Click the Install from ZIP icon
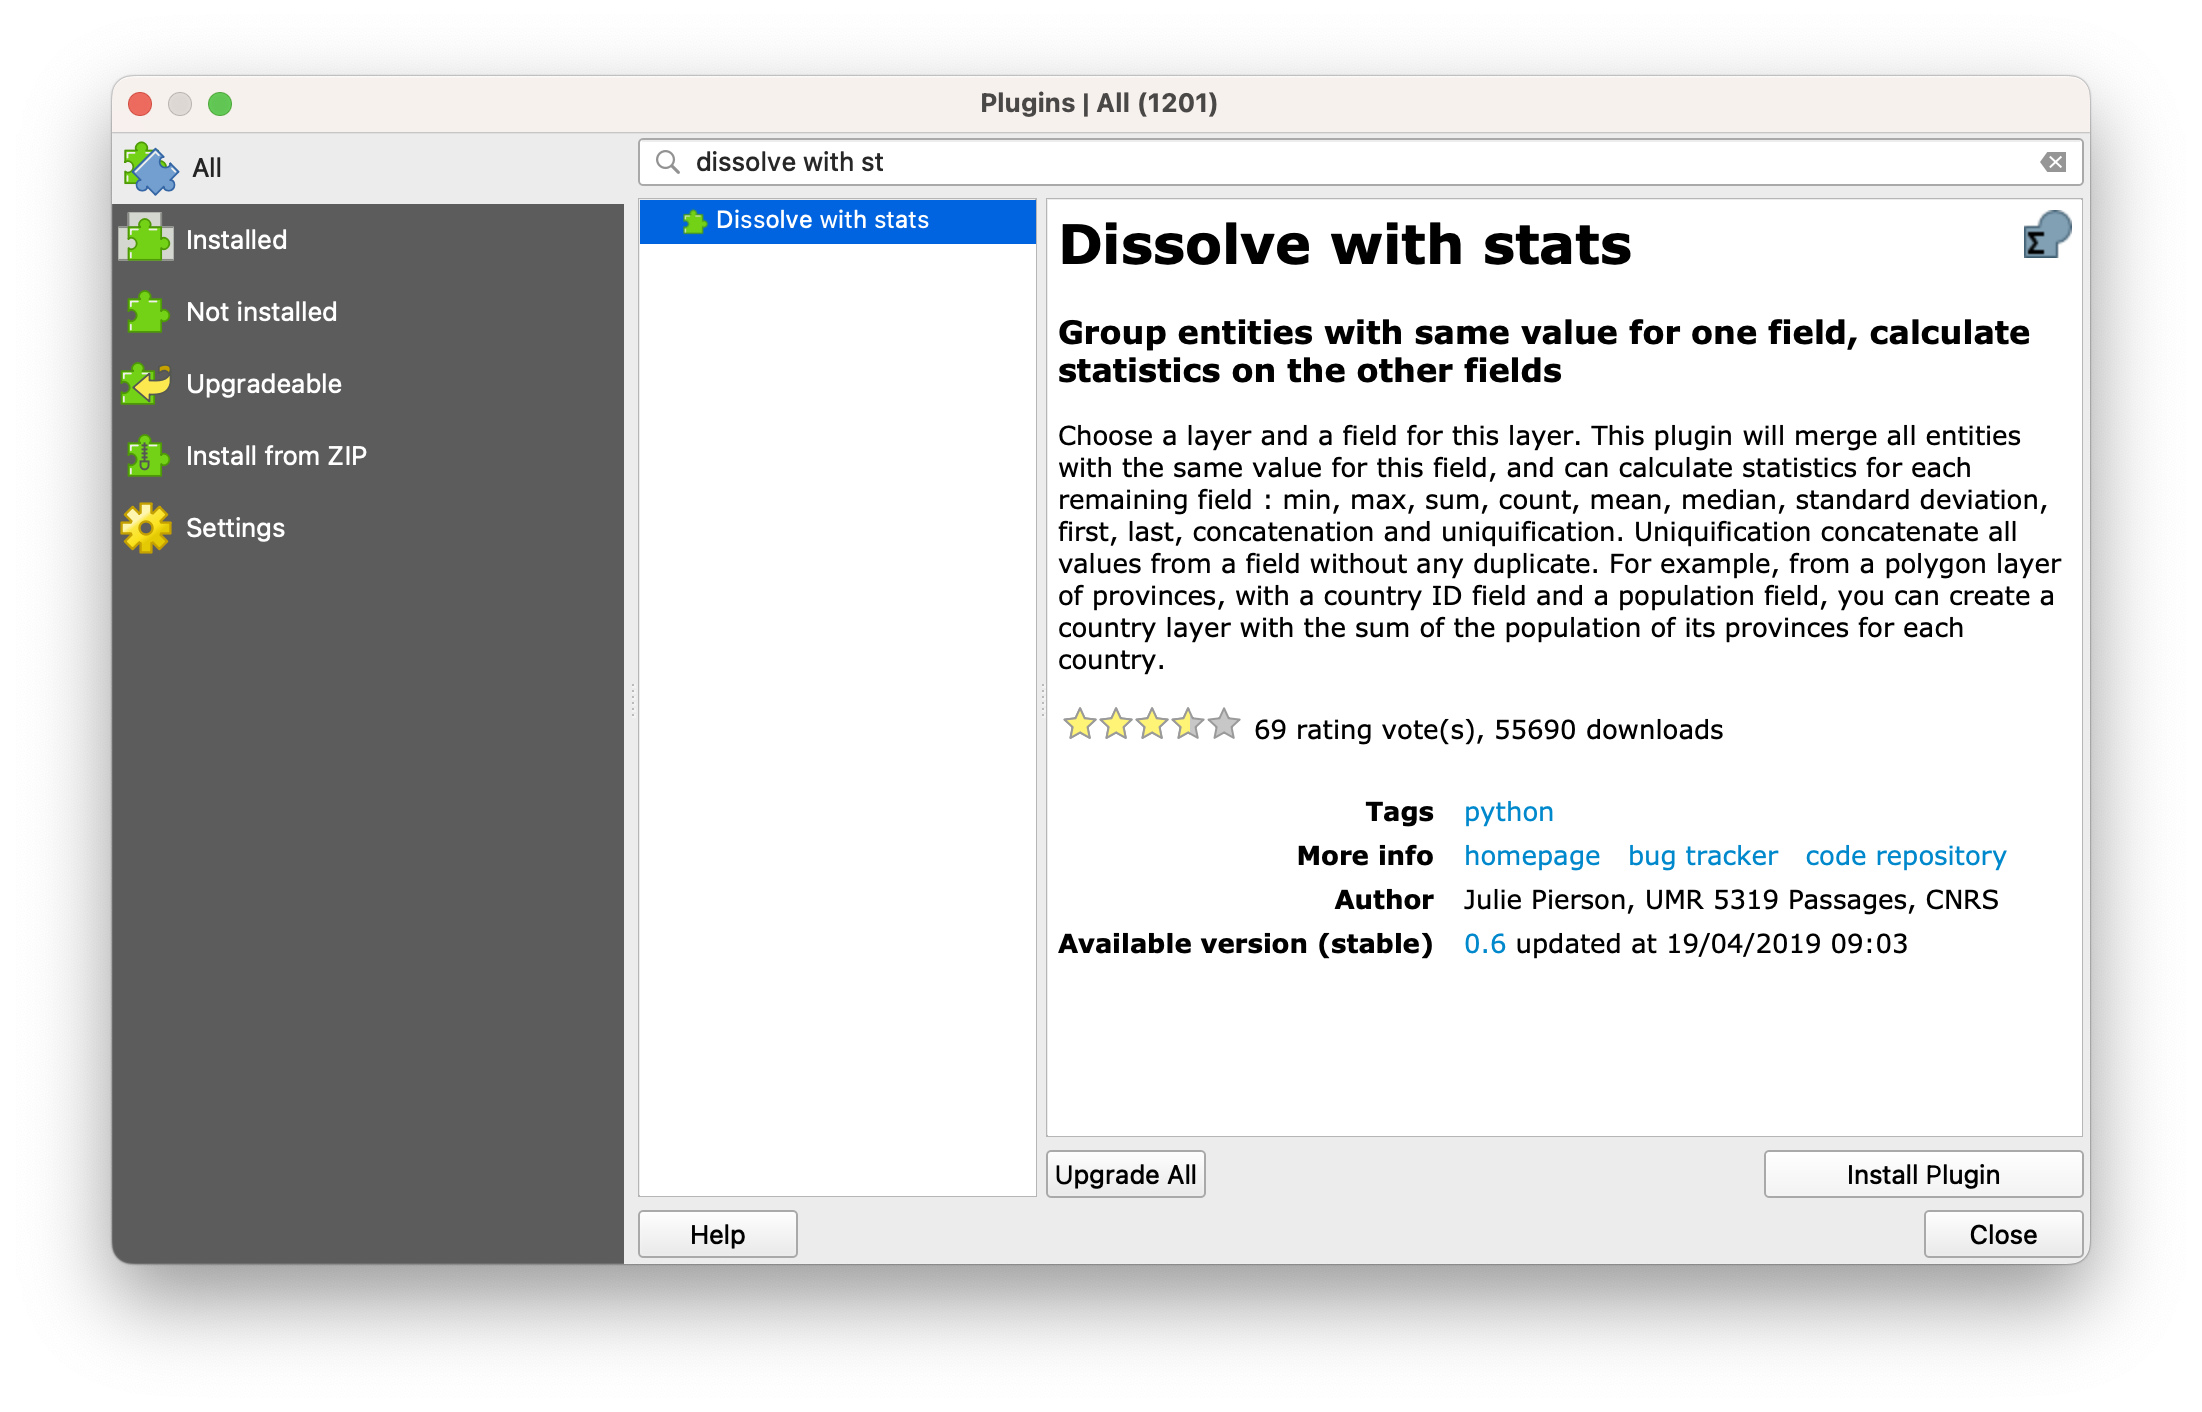Viewport: 2202px width, 1412px height. (147, 456)
